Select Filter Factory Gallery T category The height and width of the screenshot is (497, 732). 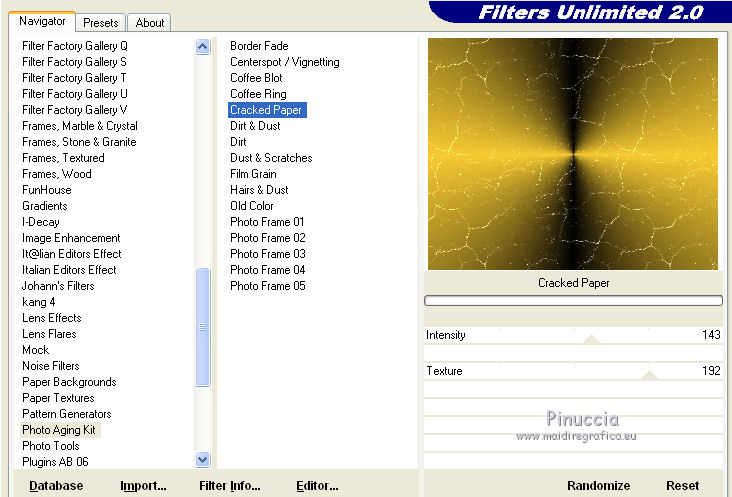tap(74, 77)
